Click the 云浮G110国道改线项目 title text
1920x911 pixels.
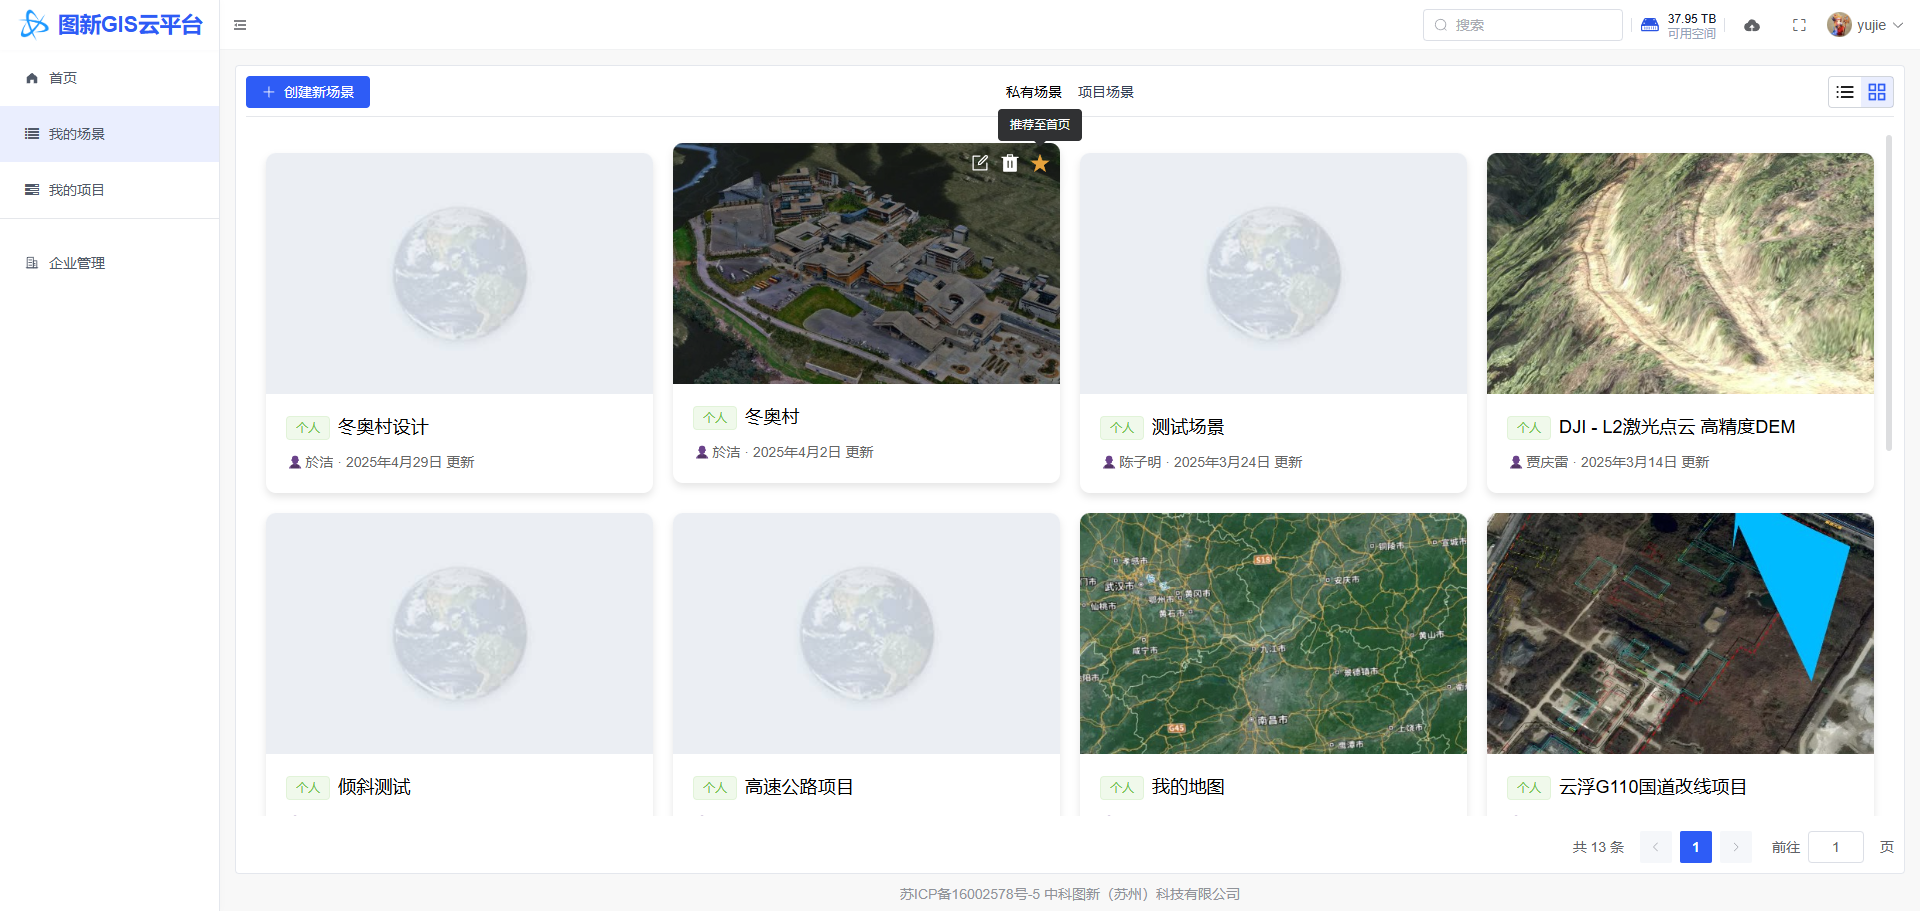coord(1653,787)
